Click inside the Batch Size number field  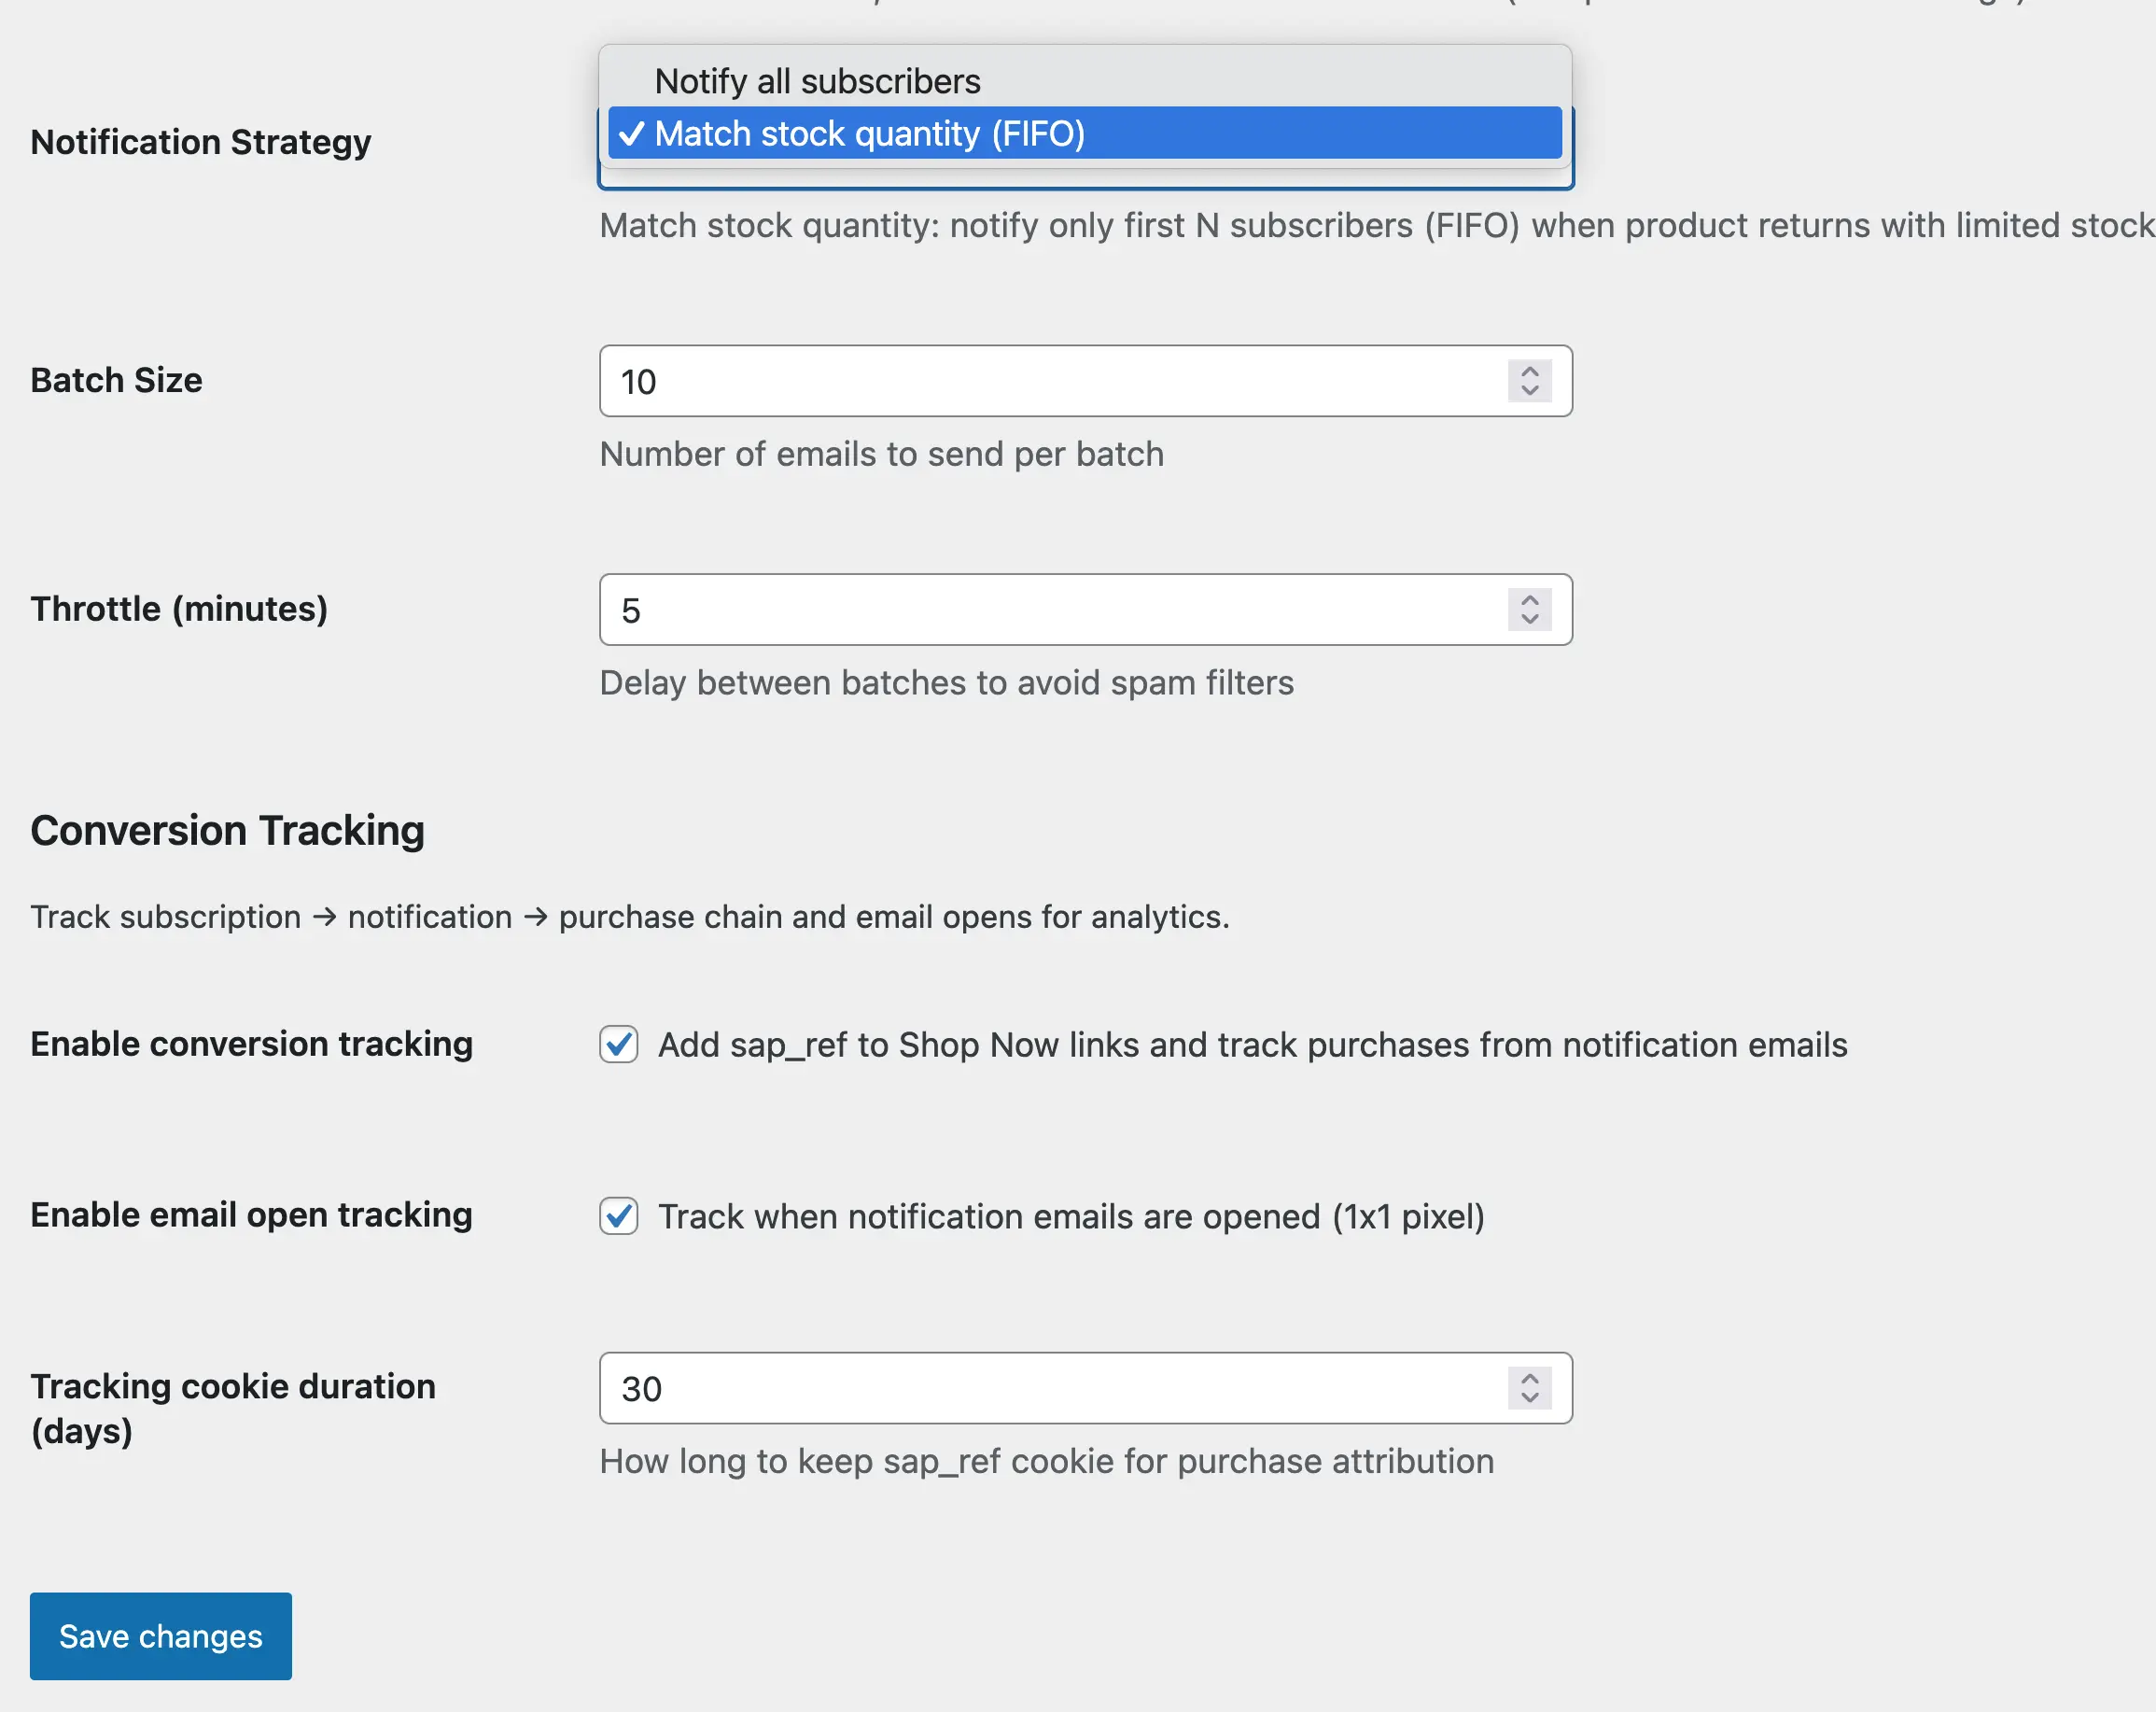click(x=1000, y=381)
